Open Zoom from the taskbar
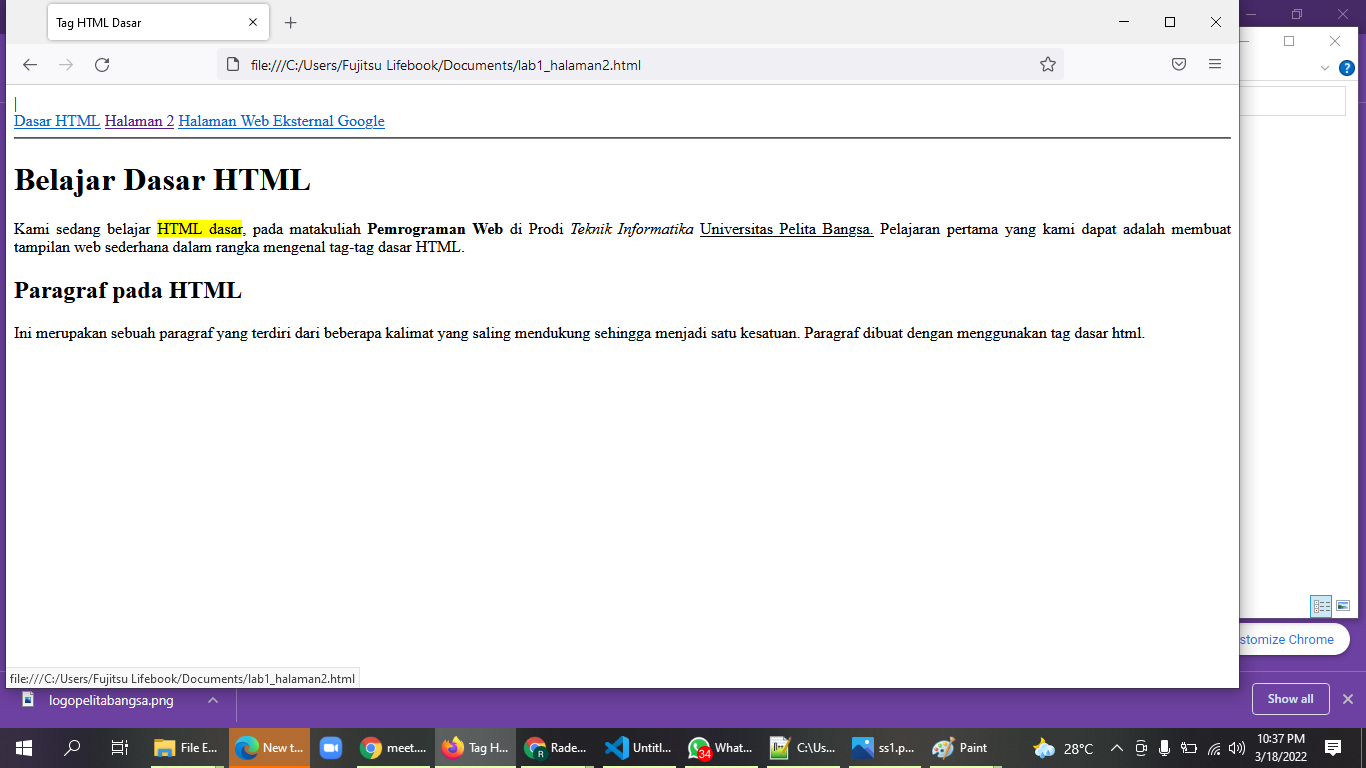The image size is (1366, 768). pyautogui.click(x=331, y=747)
